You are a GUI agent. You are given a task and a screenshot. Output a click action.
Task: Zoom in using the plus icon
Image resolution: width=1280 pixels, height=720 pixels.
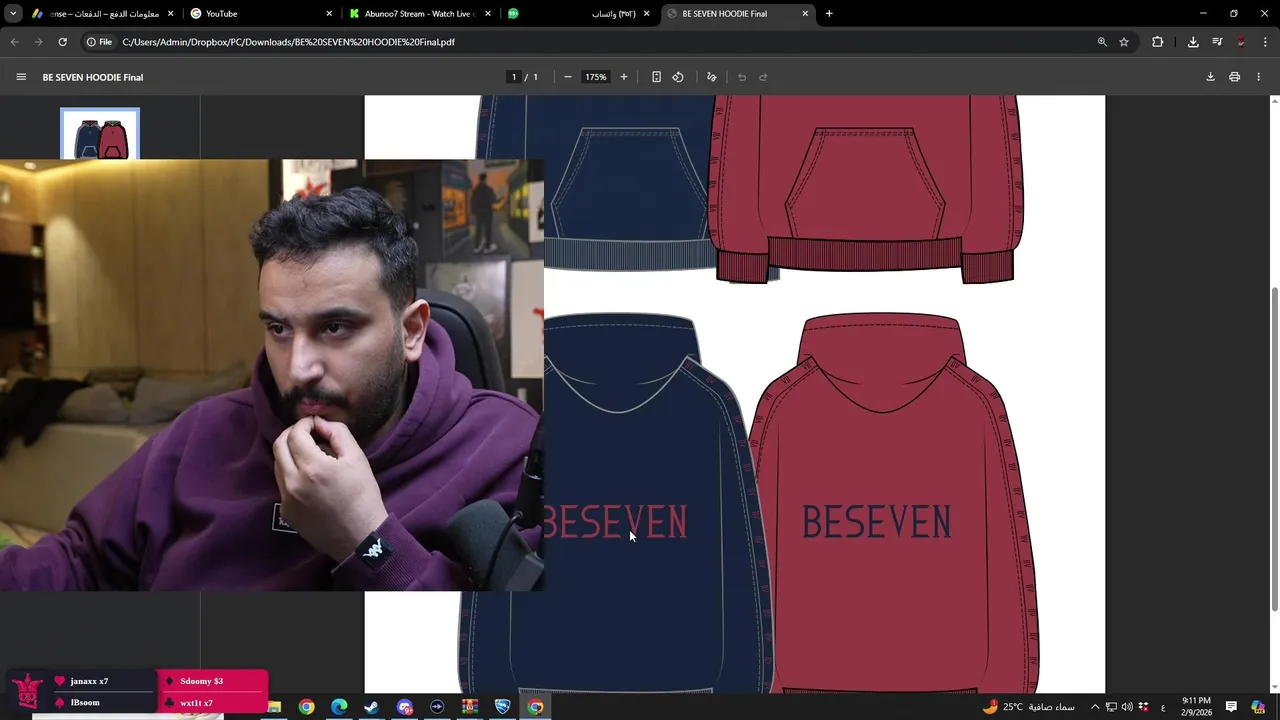(624, 77)
